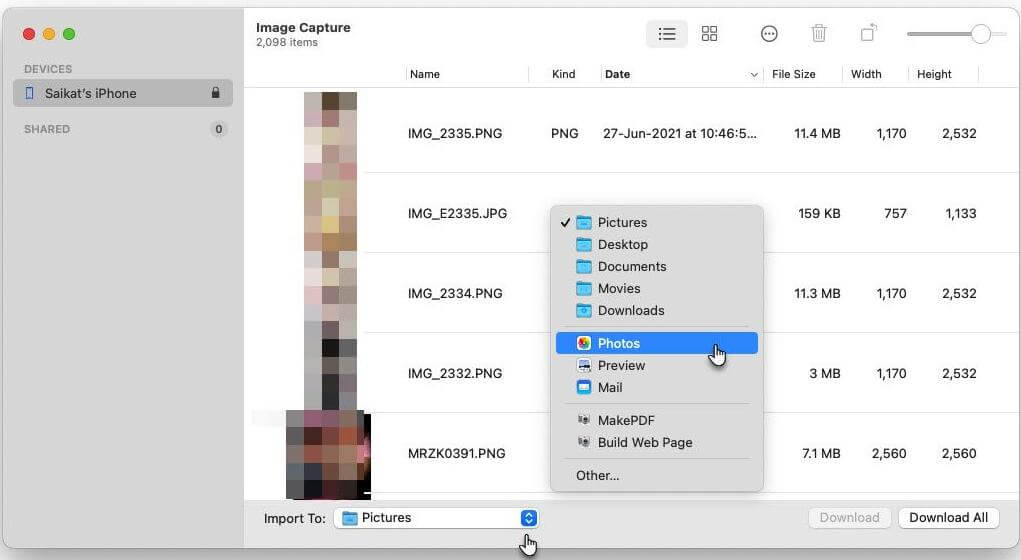This screenshot has width=1021, height=560.
Task: Click the 757 width cell
Action: click(x=895, y=214)
